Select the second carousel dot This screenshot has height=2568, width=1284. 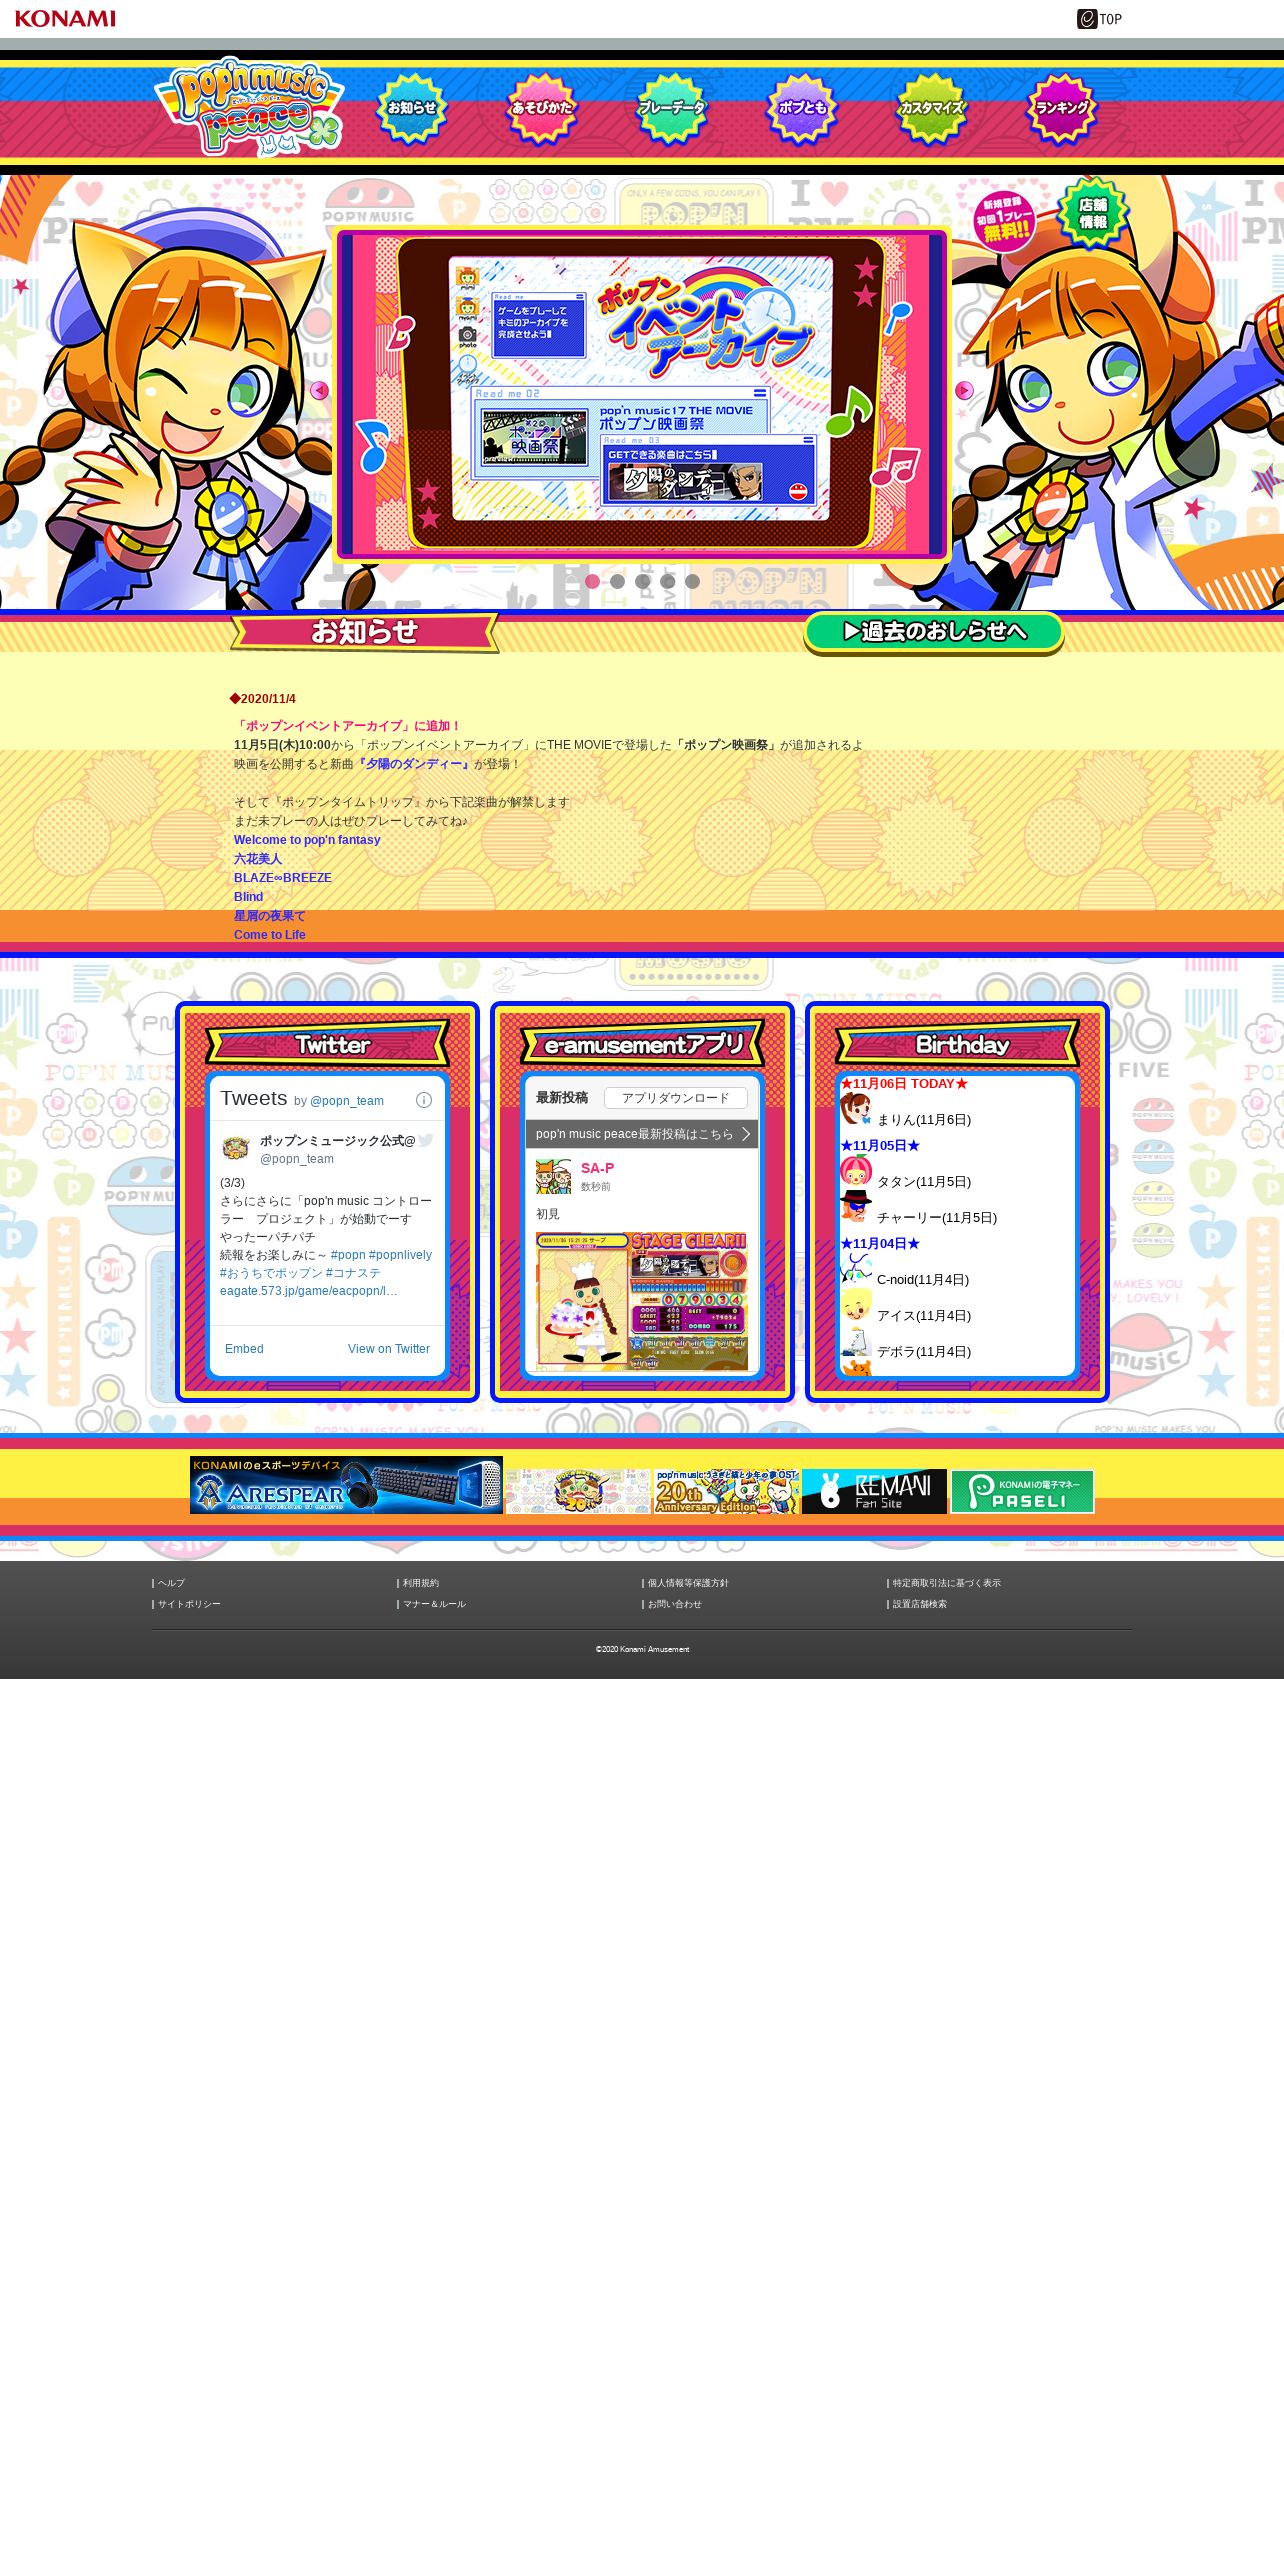[617, 581]
